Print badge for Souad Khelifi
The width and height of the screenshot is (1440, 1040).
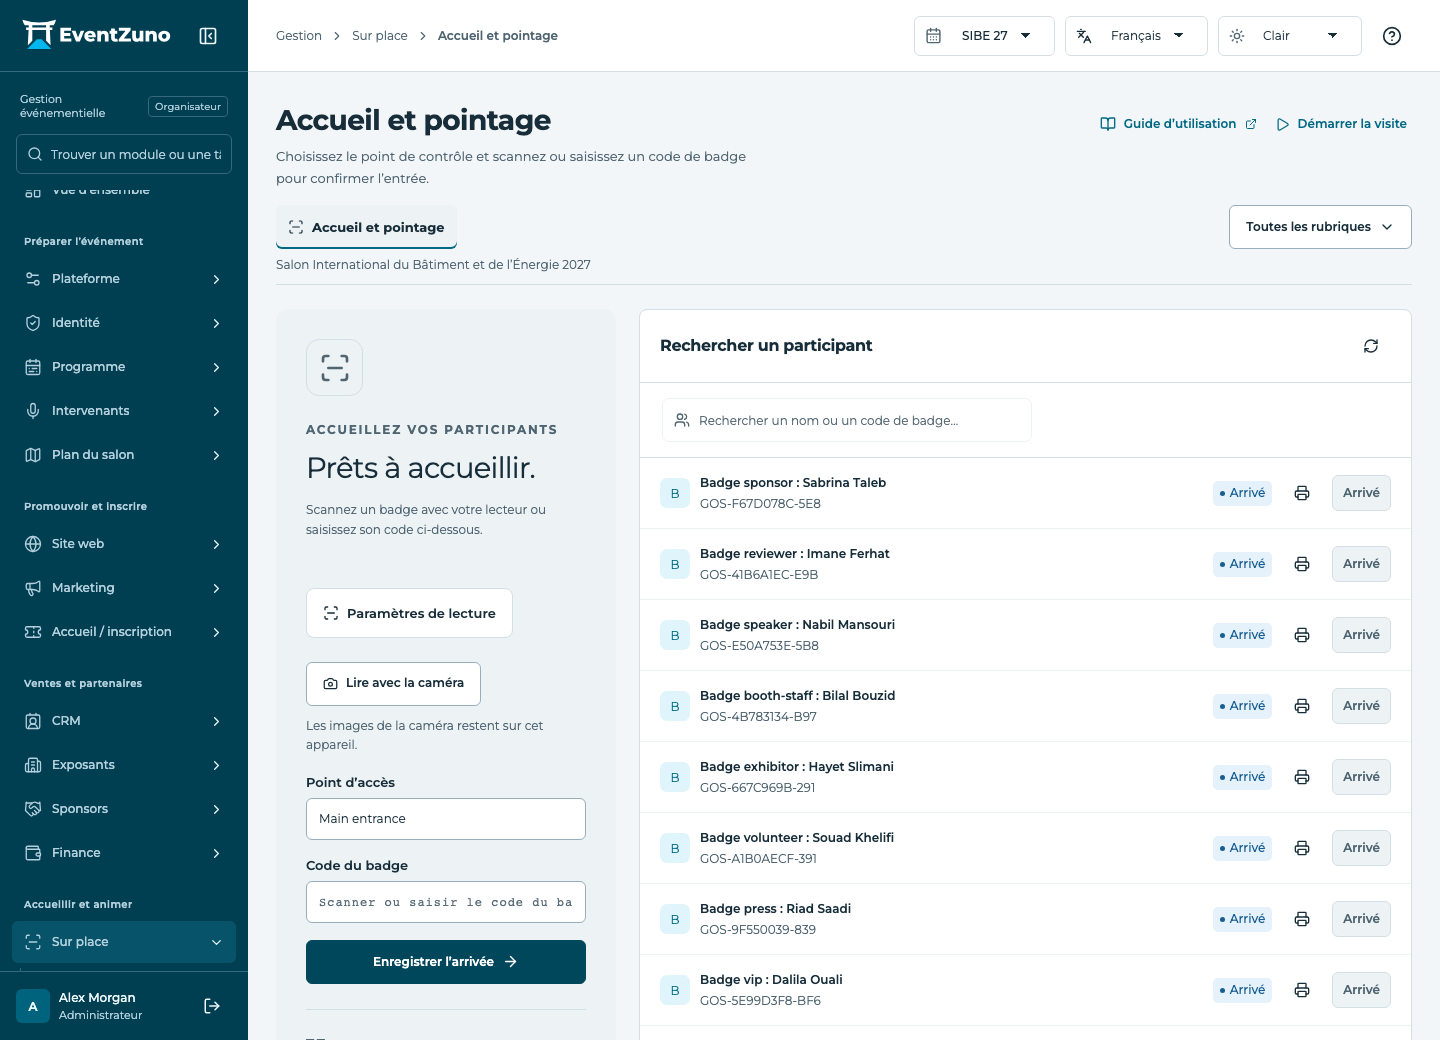1302,848
